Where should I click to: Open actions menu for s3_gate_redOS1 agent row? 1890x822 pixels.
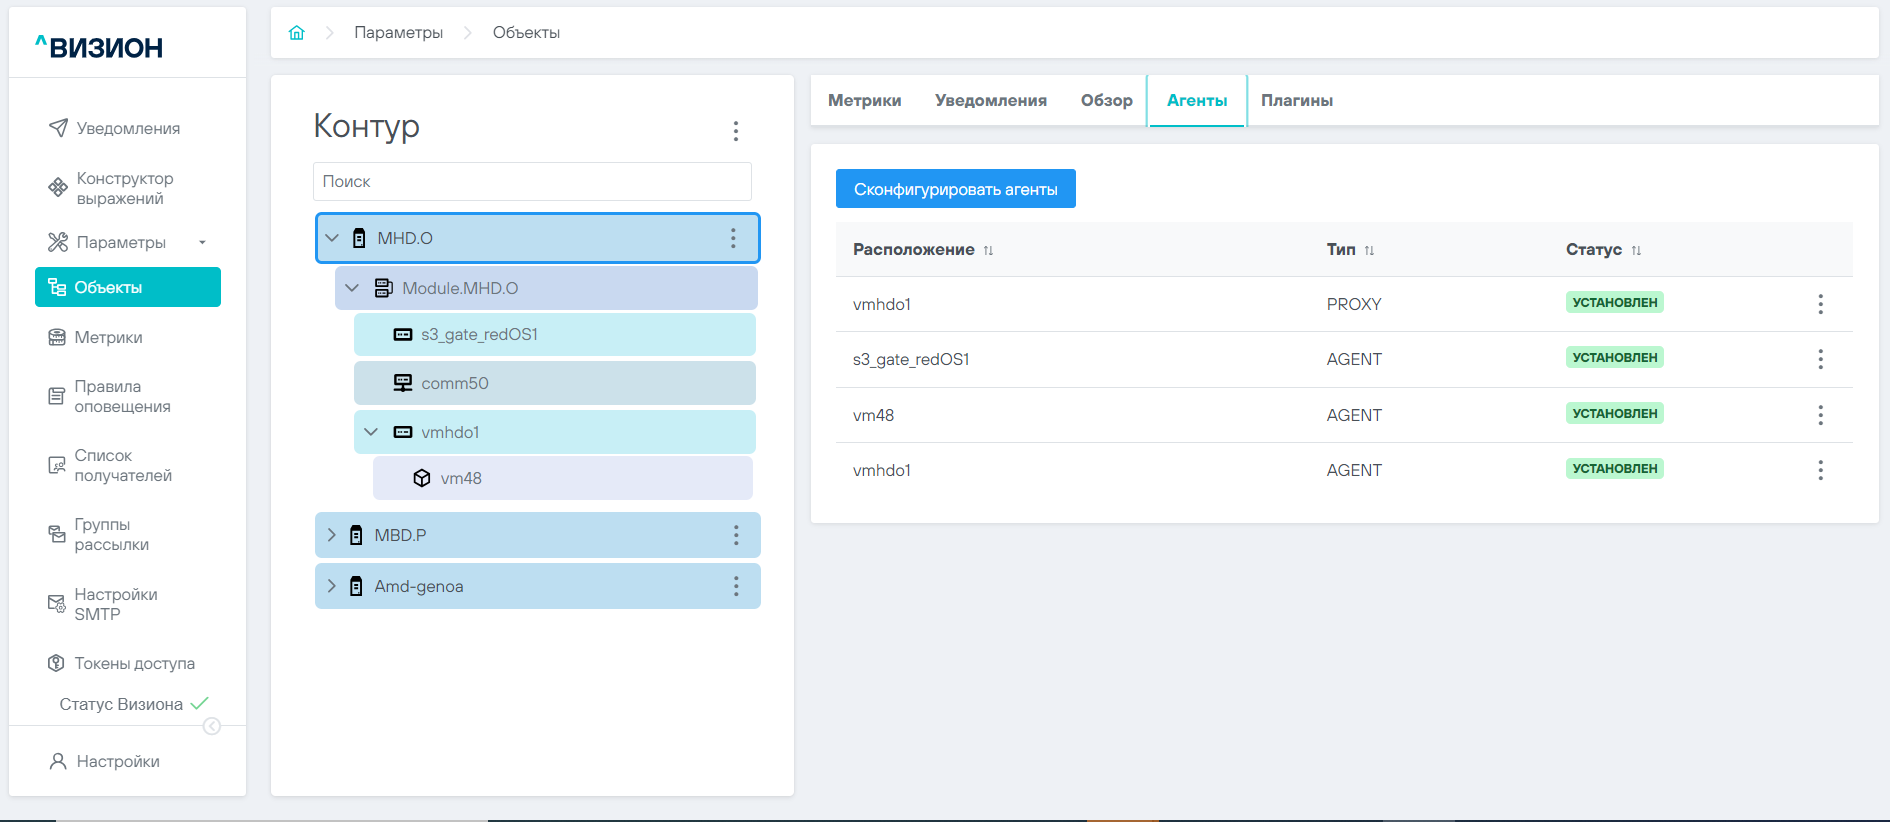[x=1820, y=359]
